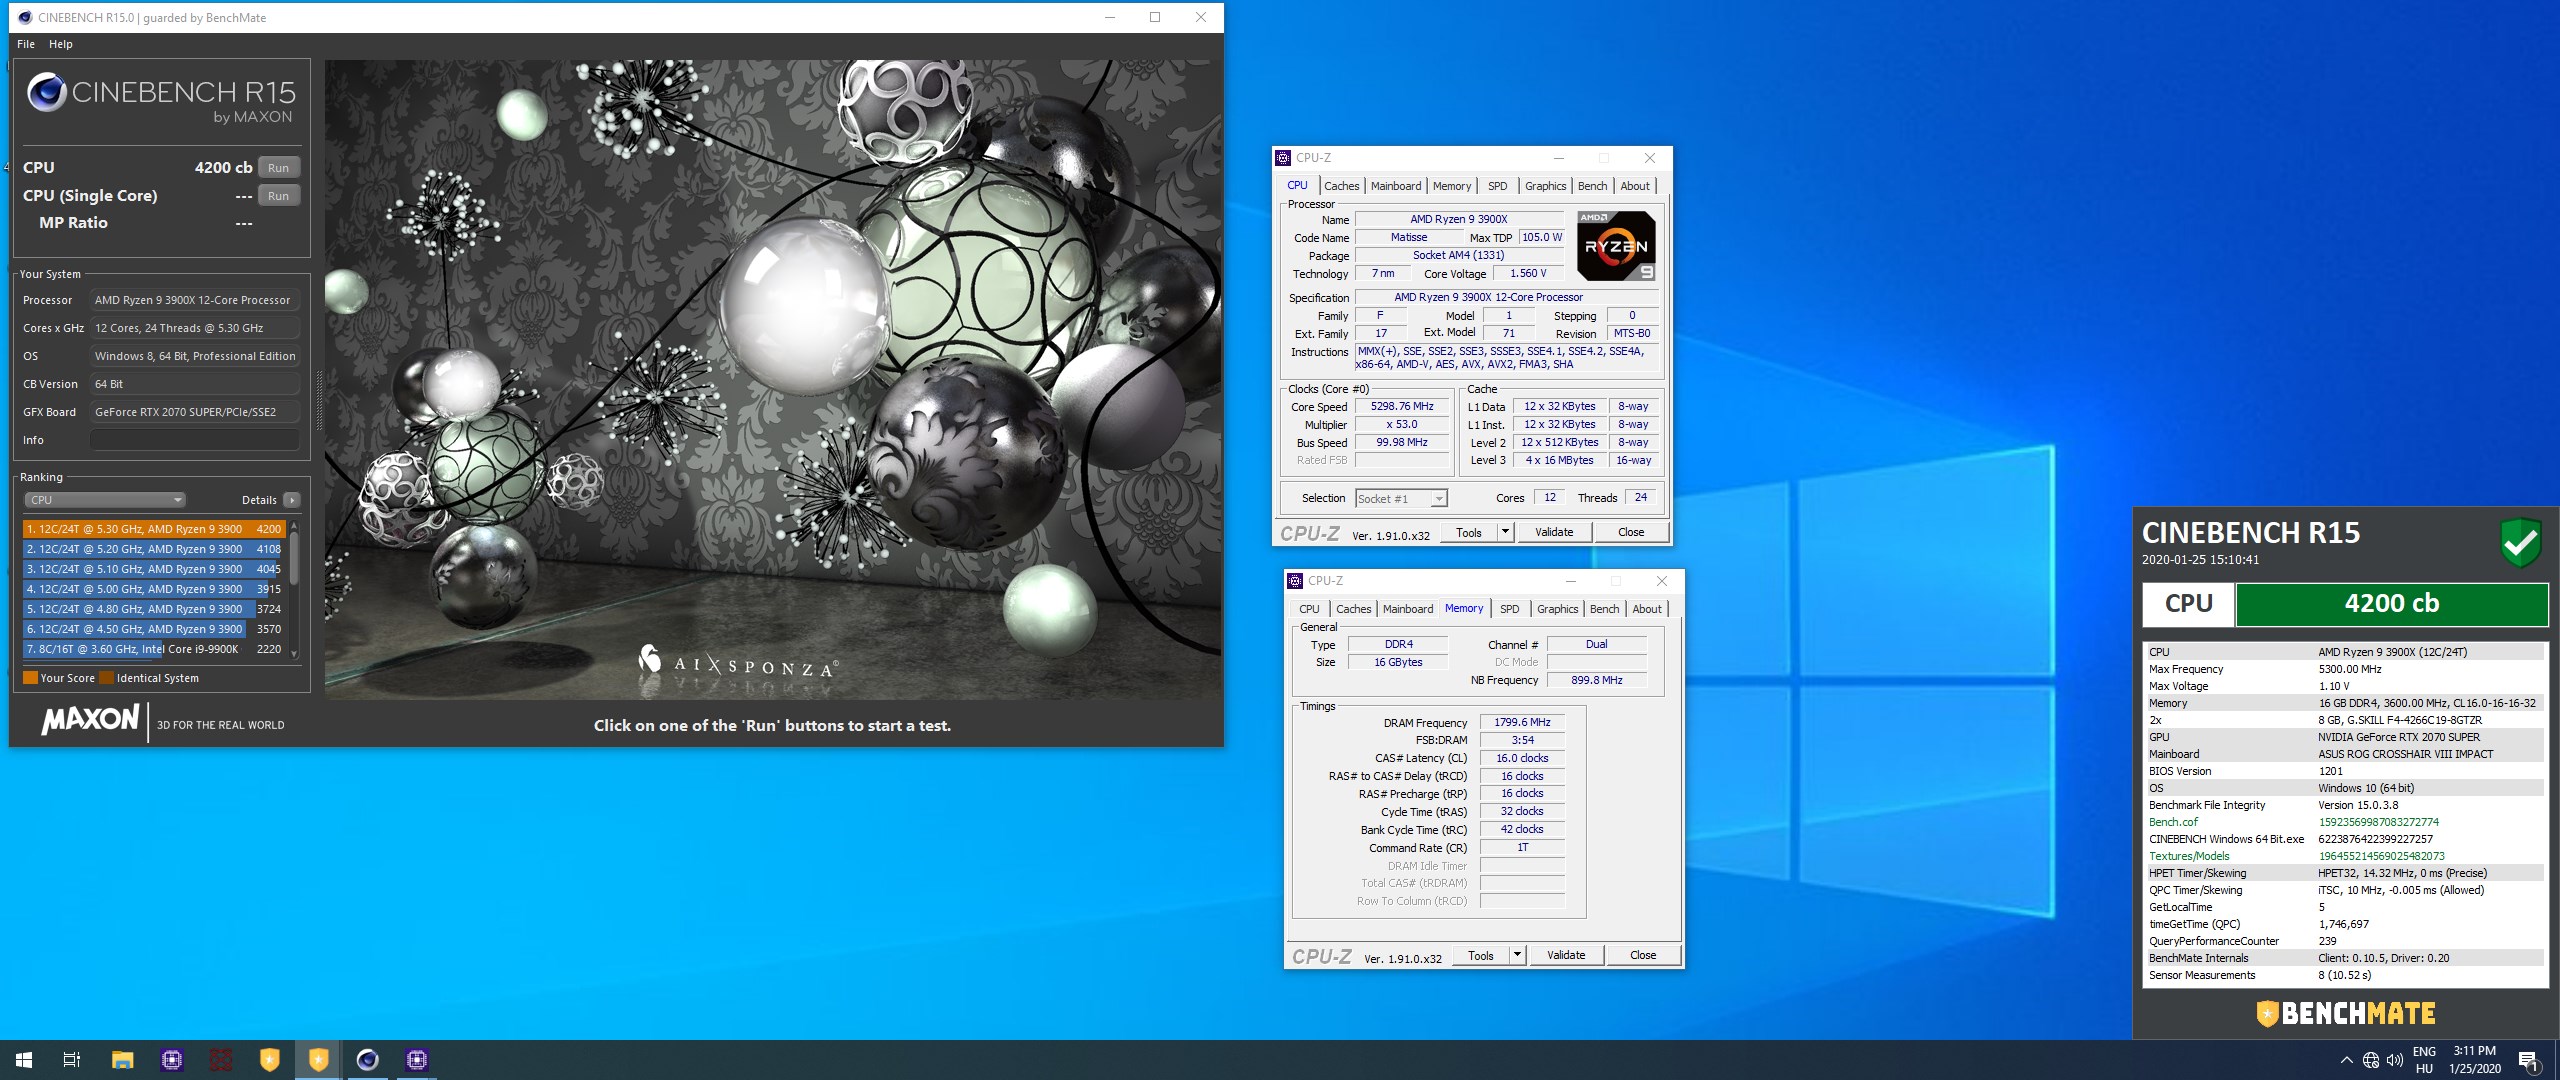This screenshot has width=2560, height=1080.
Task: Click Tools button in CPU-Z Memory window
Action: pos(1481,956)
